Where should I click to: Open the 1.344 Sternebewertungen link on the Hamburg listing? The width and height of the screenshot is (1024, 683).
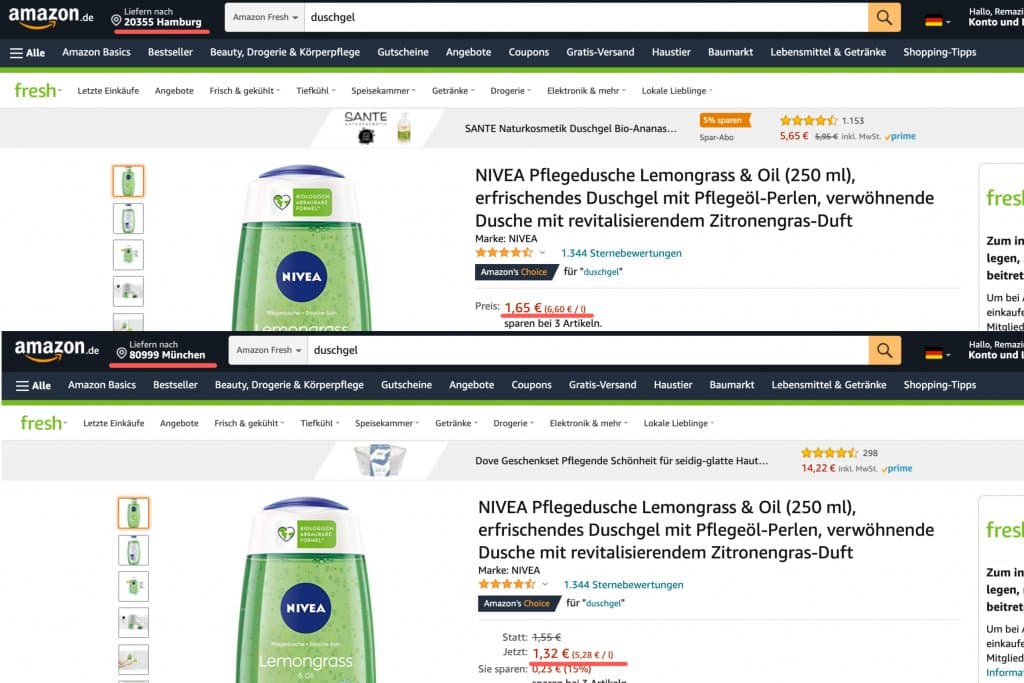[x=621, y=253]
